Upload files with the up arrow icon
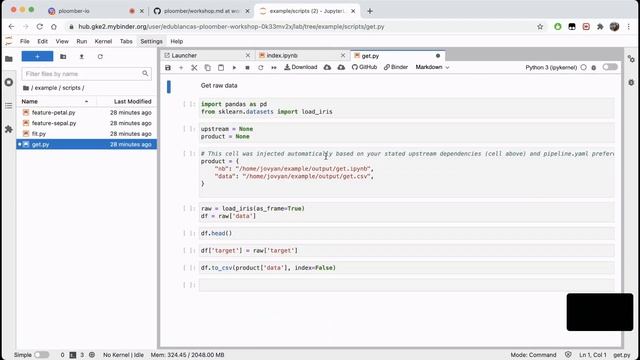 82,57
